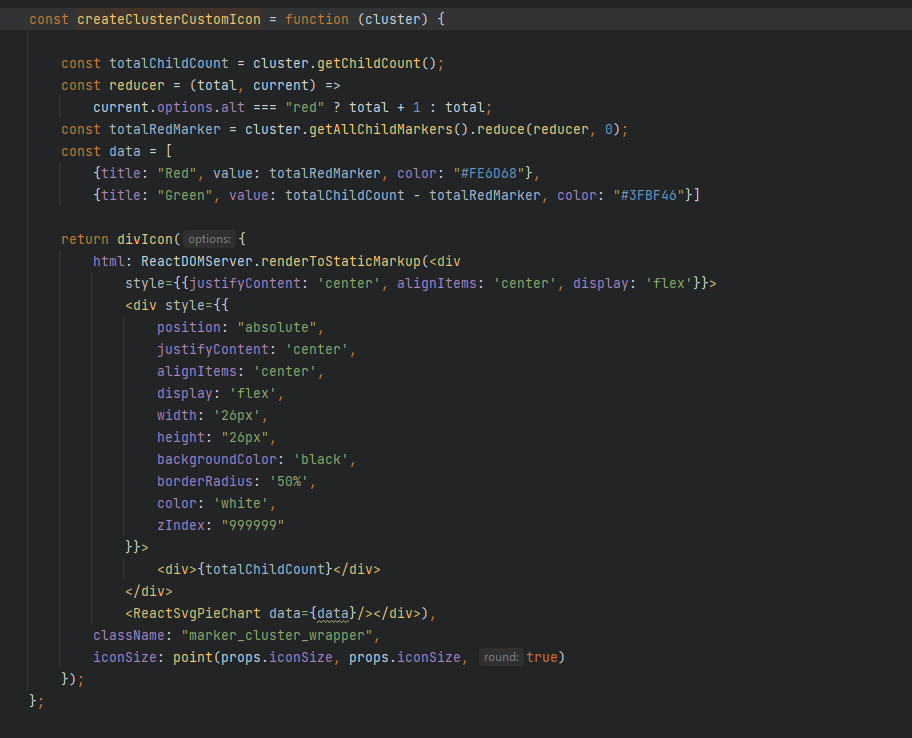Click the 'return' keyword
Viewport: 912px width, 738px height.
[x=85, y=239]
